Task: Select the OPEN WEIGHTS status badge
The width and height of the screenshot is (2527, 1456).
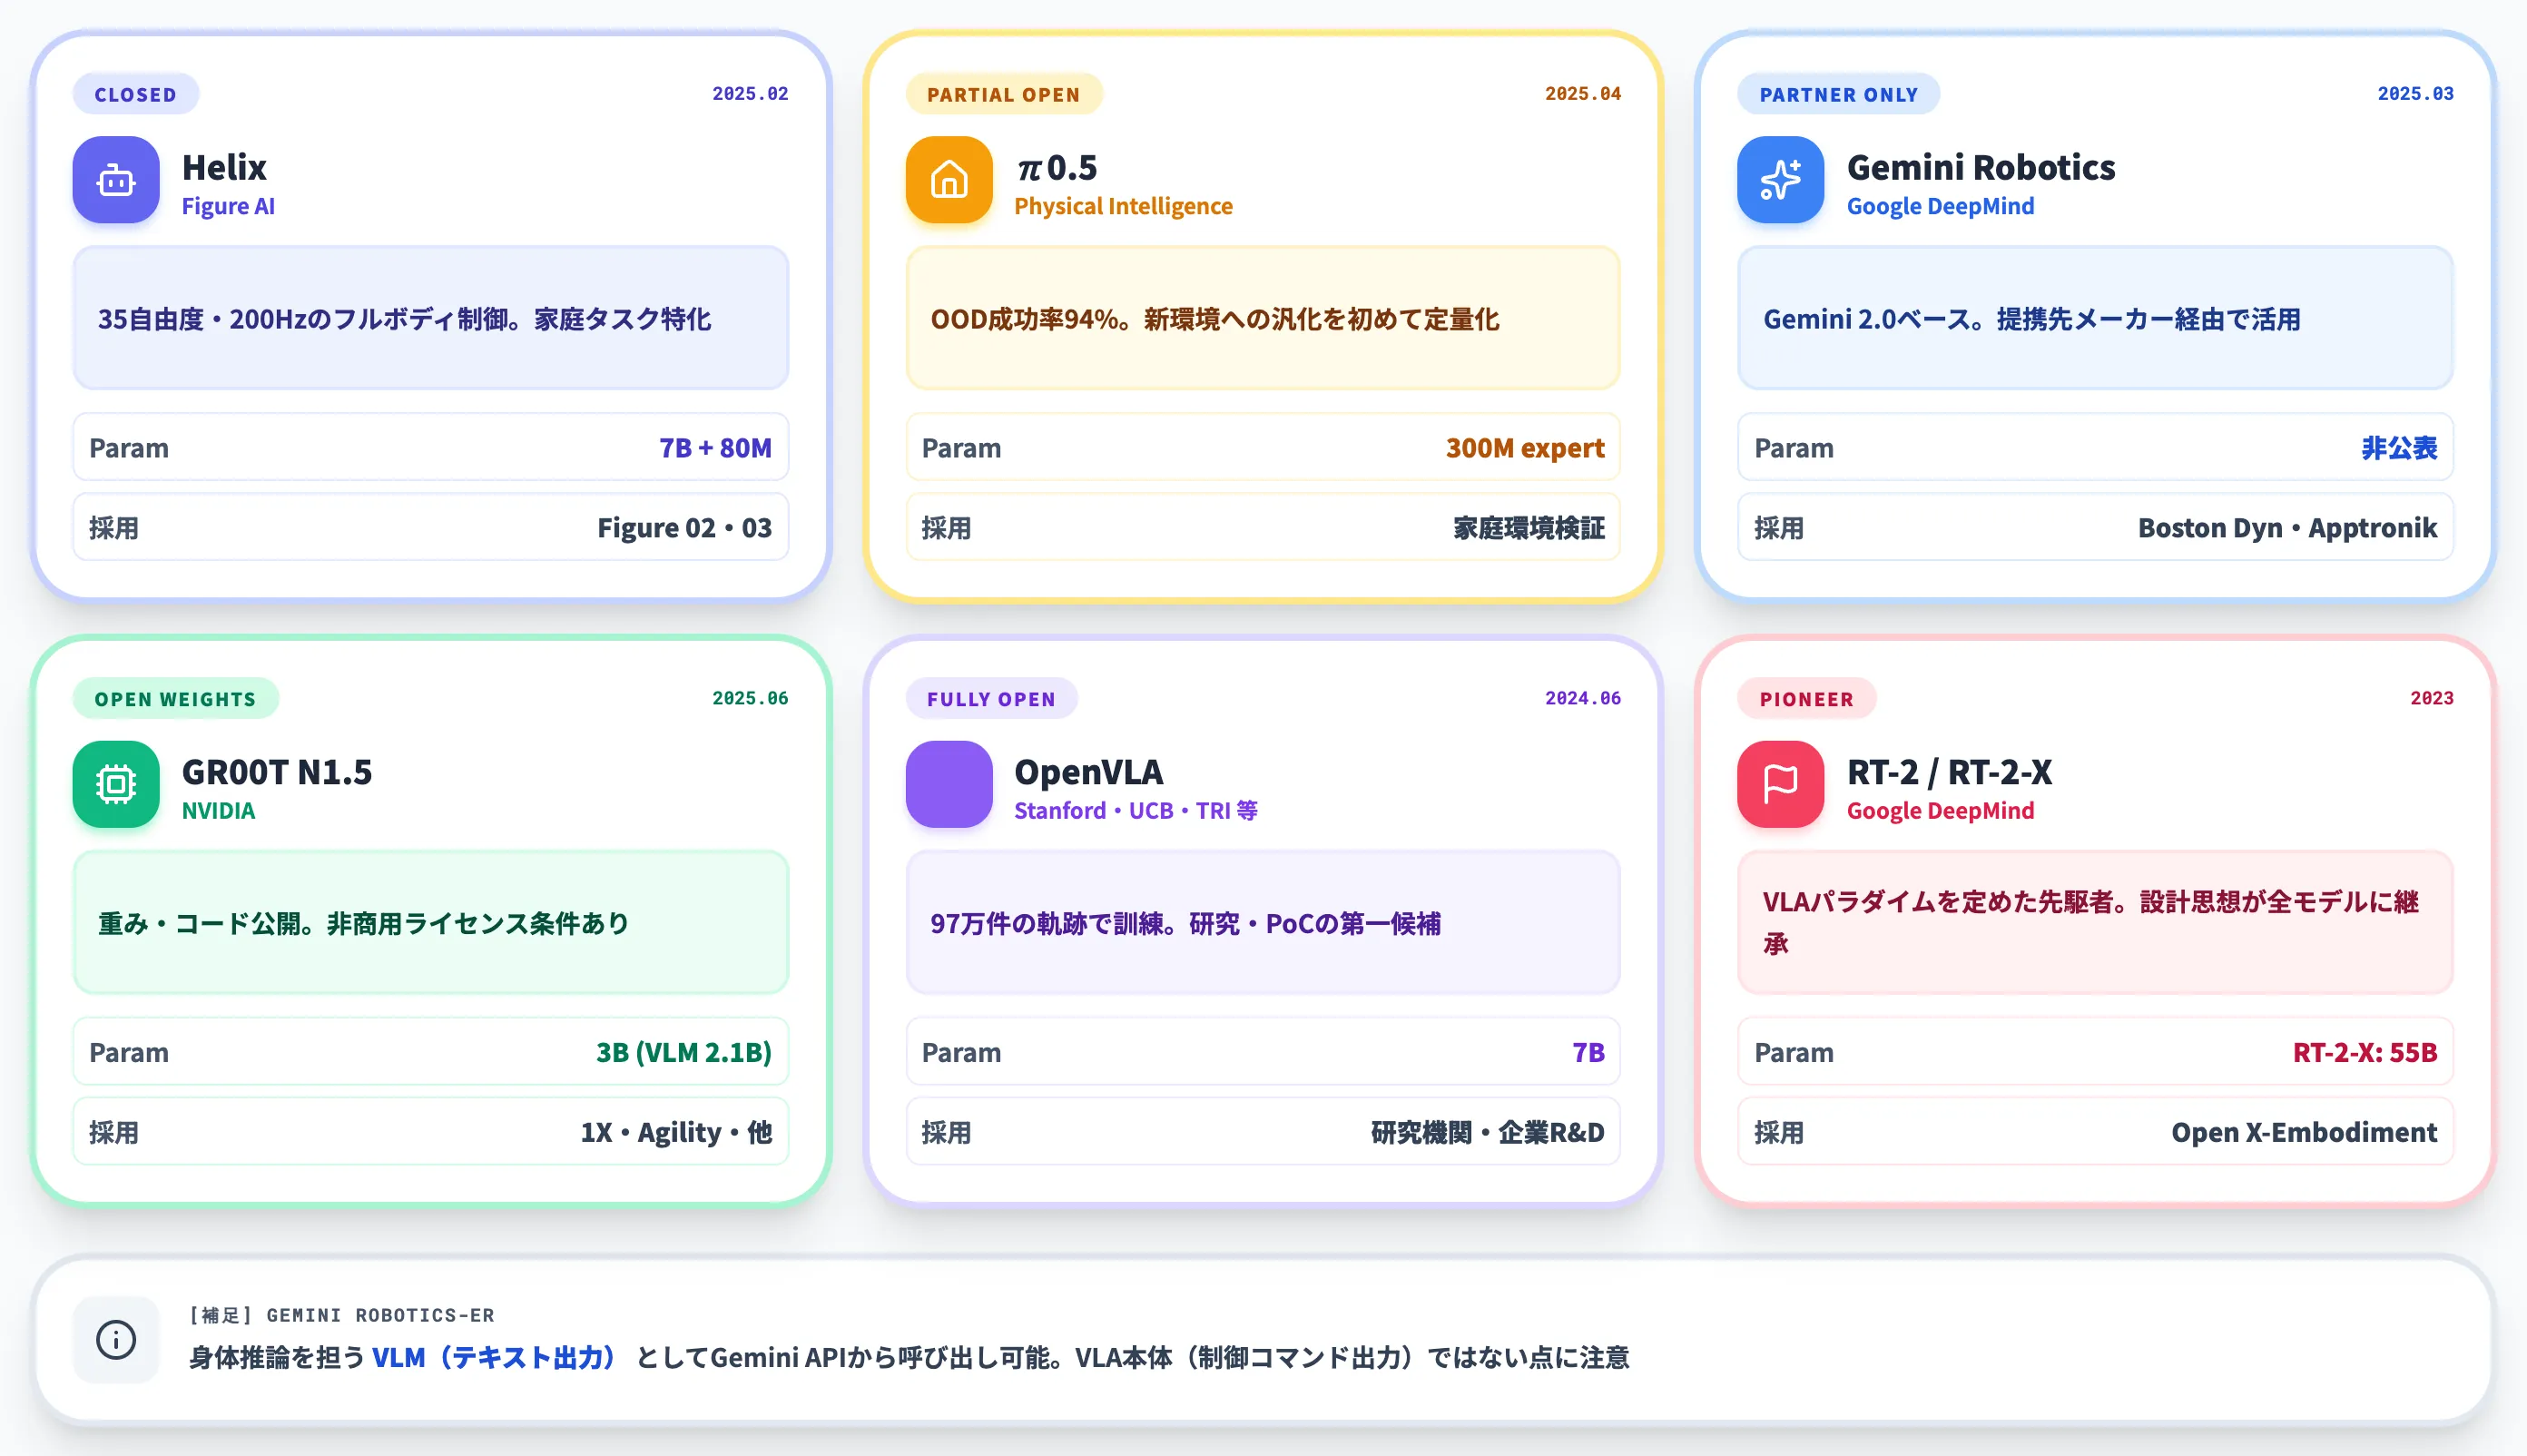Action: tap(176, 699)
